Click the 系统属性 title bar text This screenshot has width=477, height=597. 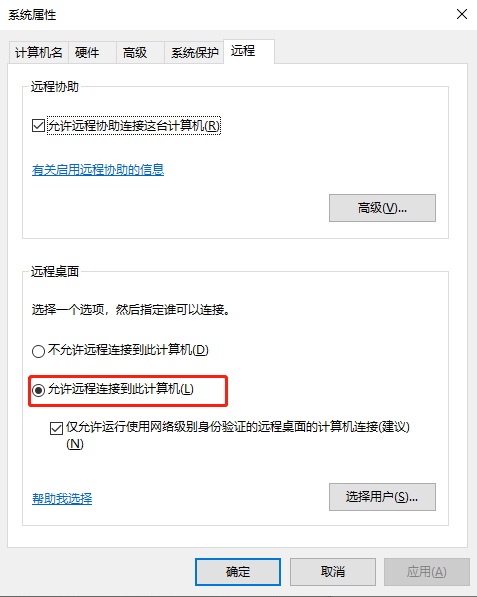click(x=32, y=15)
